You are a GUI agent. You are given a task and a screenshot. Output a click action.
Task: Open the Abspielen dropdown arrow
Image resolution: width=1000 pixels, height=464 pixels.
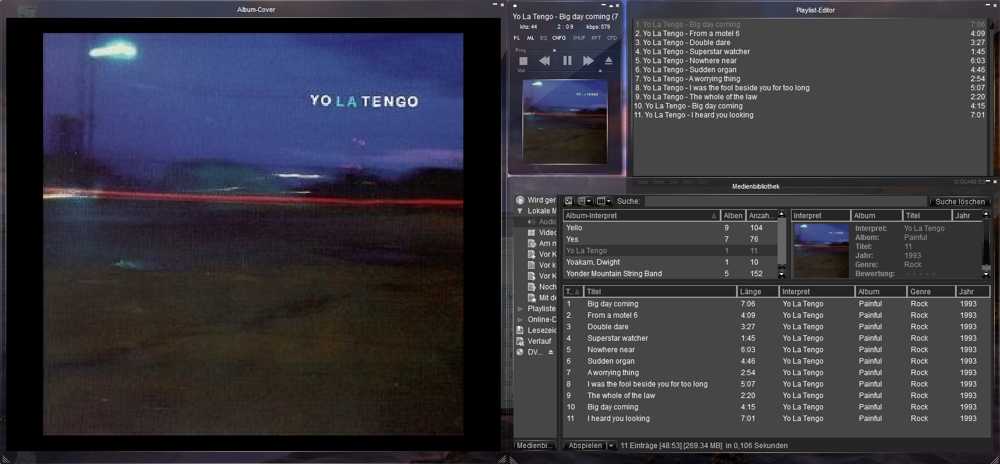point(611,445)
